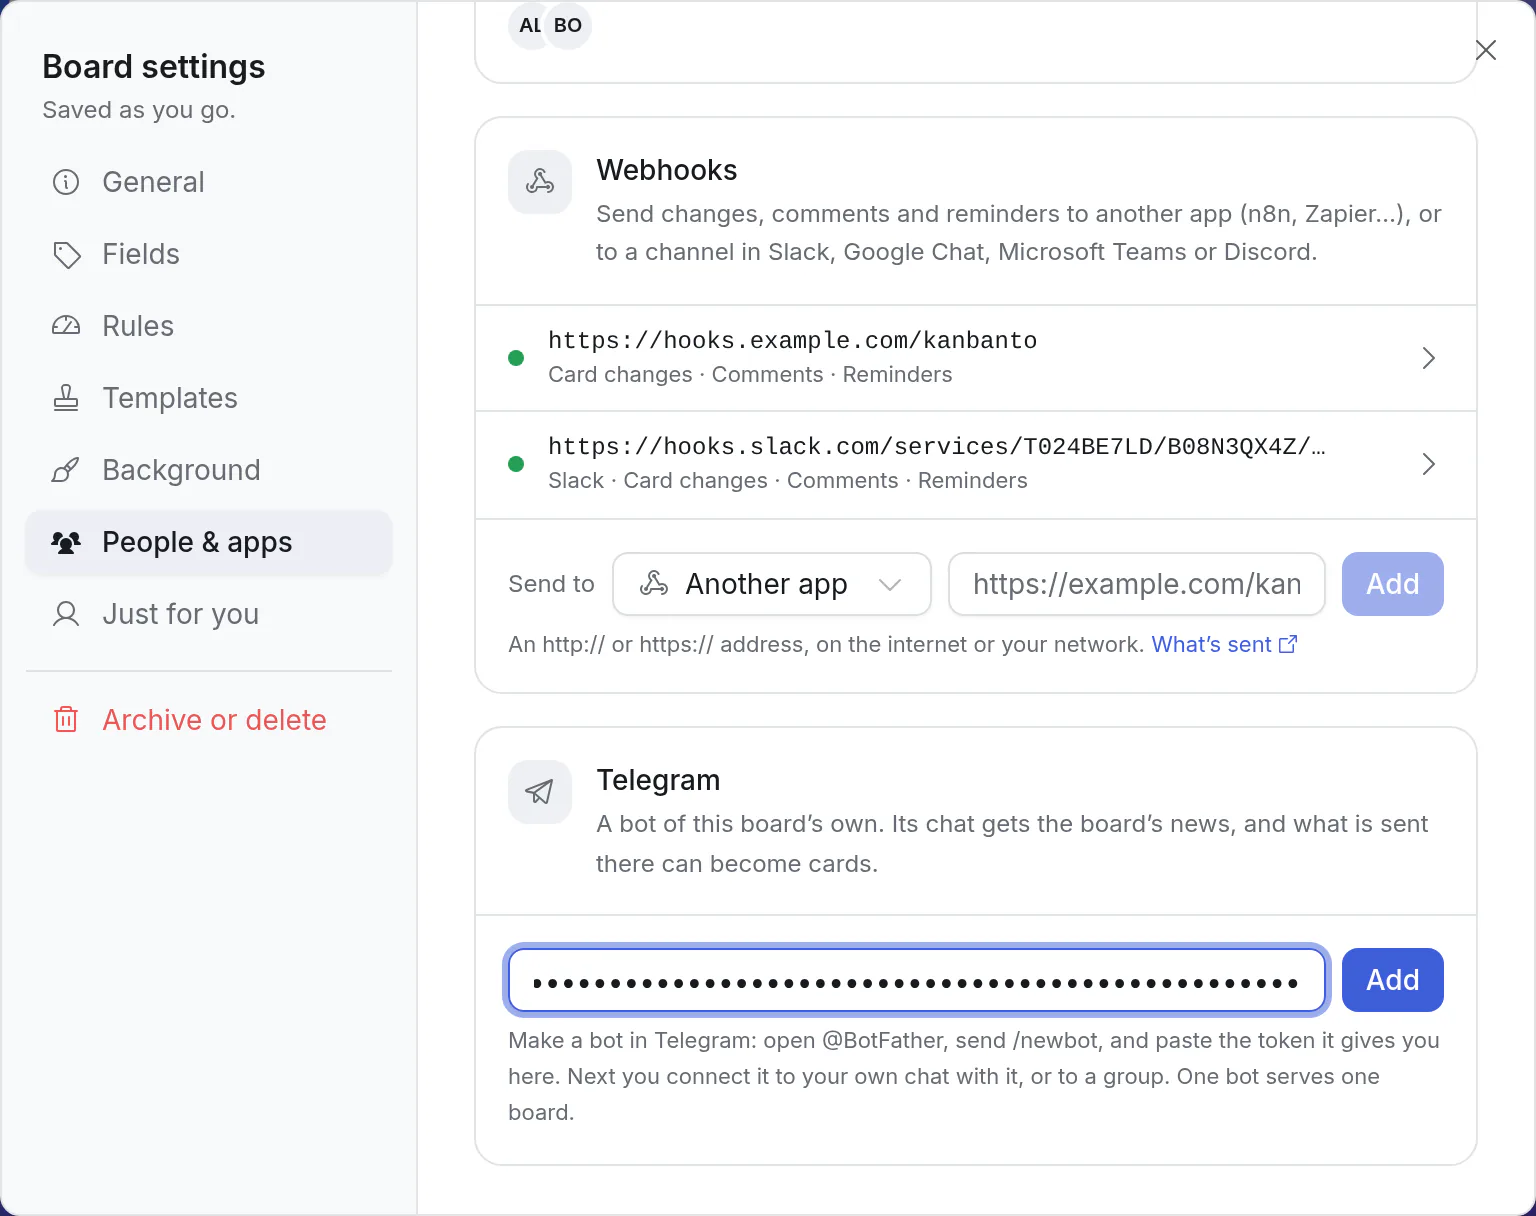The image size is (1536, 1216).
Task: Click the Webhooks section icon
Action: click(540, 182)
